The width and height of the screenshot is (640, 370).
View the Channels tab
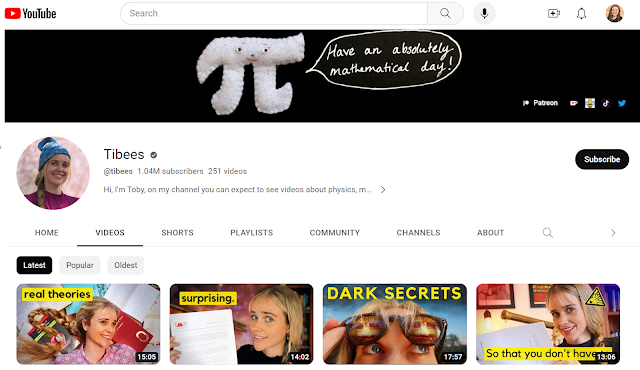click(418, 233)
